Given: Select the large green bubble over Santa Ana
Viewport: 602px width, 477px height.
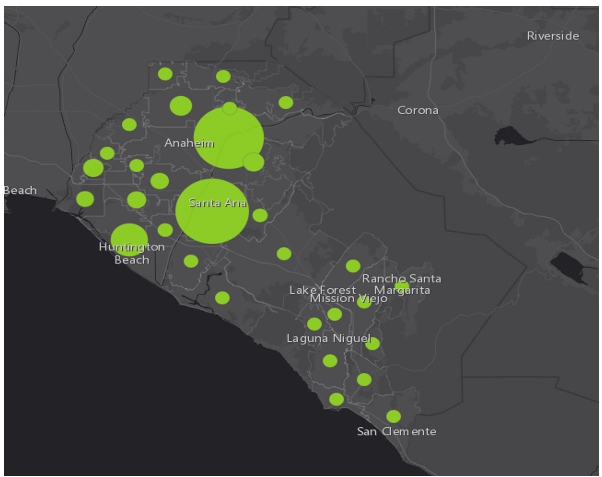Looking at the screenshot, I should 212,210.
